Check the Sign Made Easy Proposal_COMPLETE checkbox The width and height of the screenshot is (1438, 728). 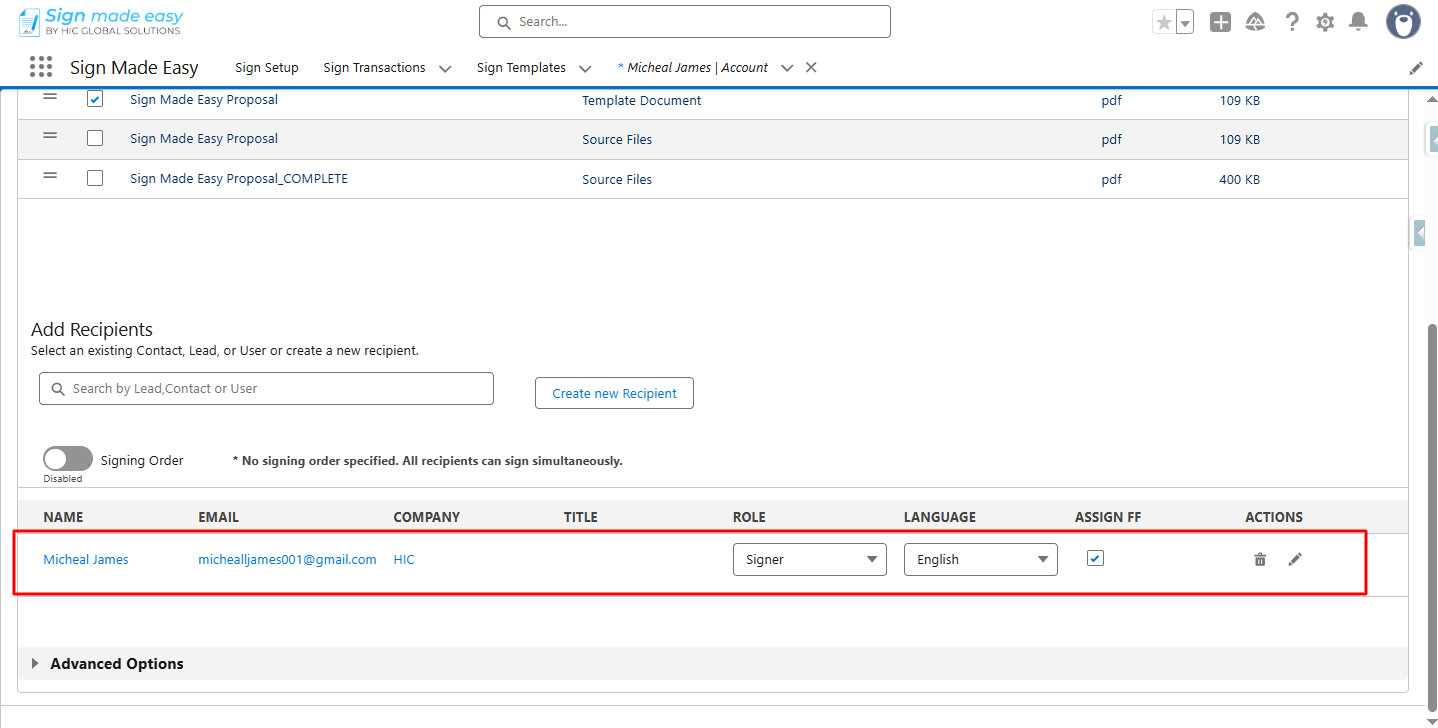95,178
